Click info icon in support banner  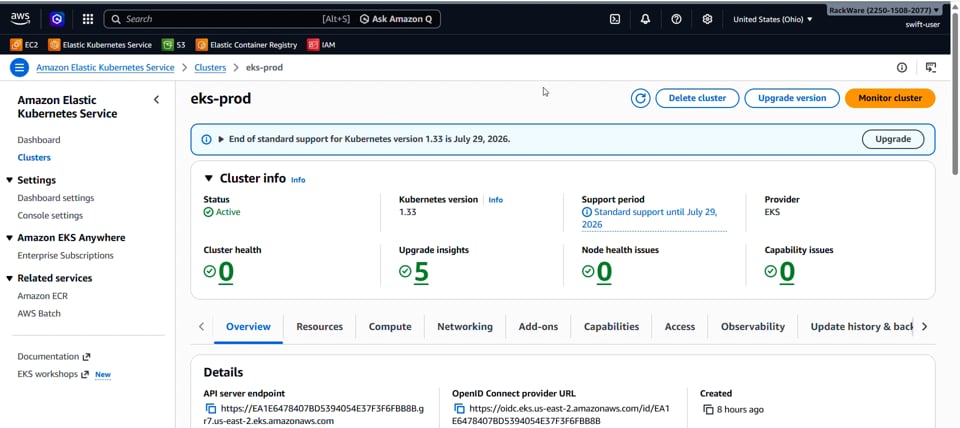(206, 139)
